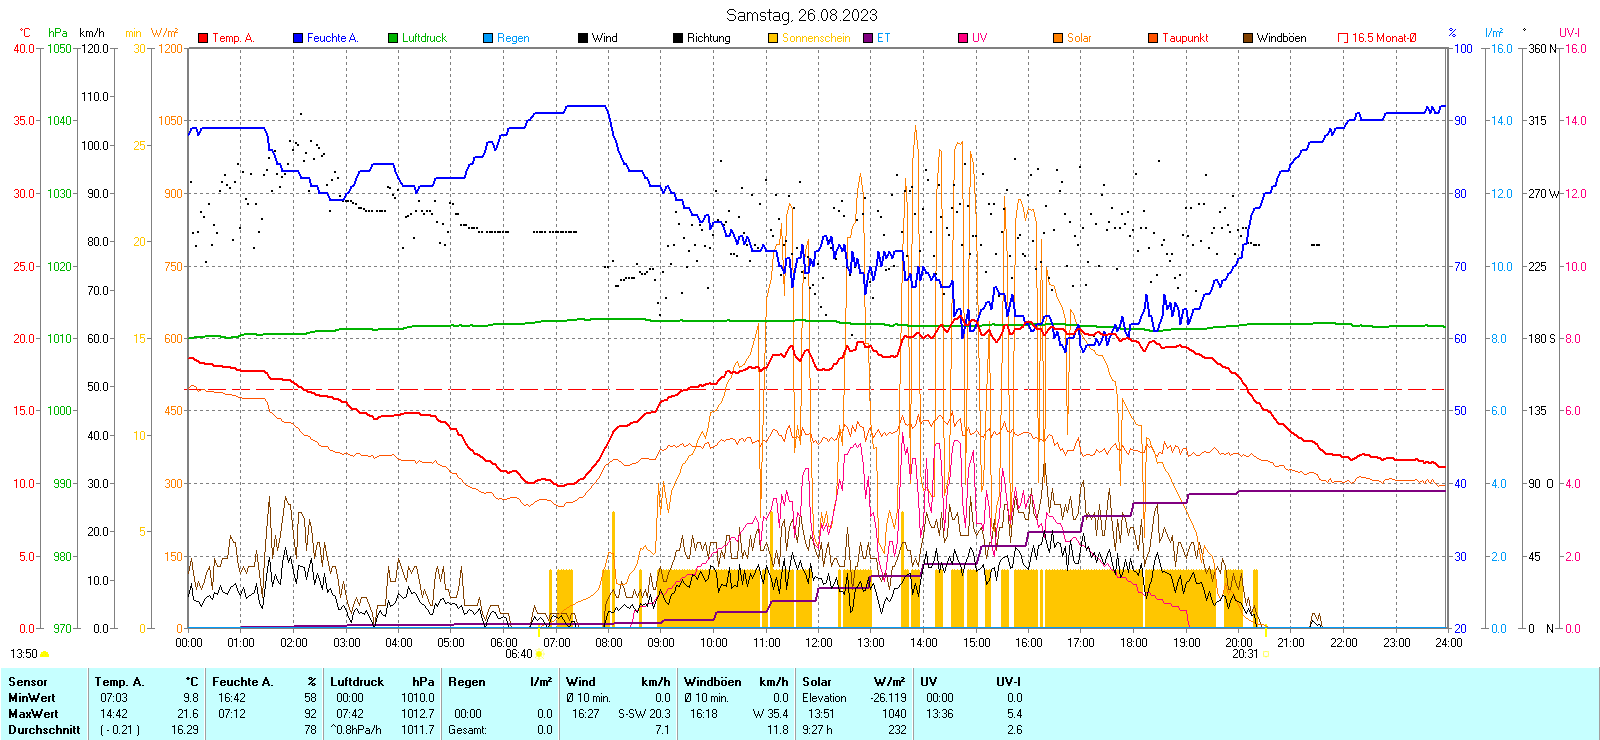Select the Sensor header in the table

(28, 682)
